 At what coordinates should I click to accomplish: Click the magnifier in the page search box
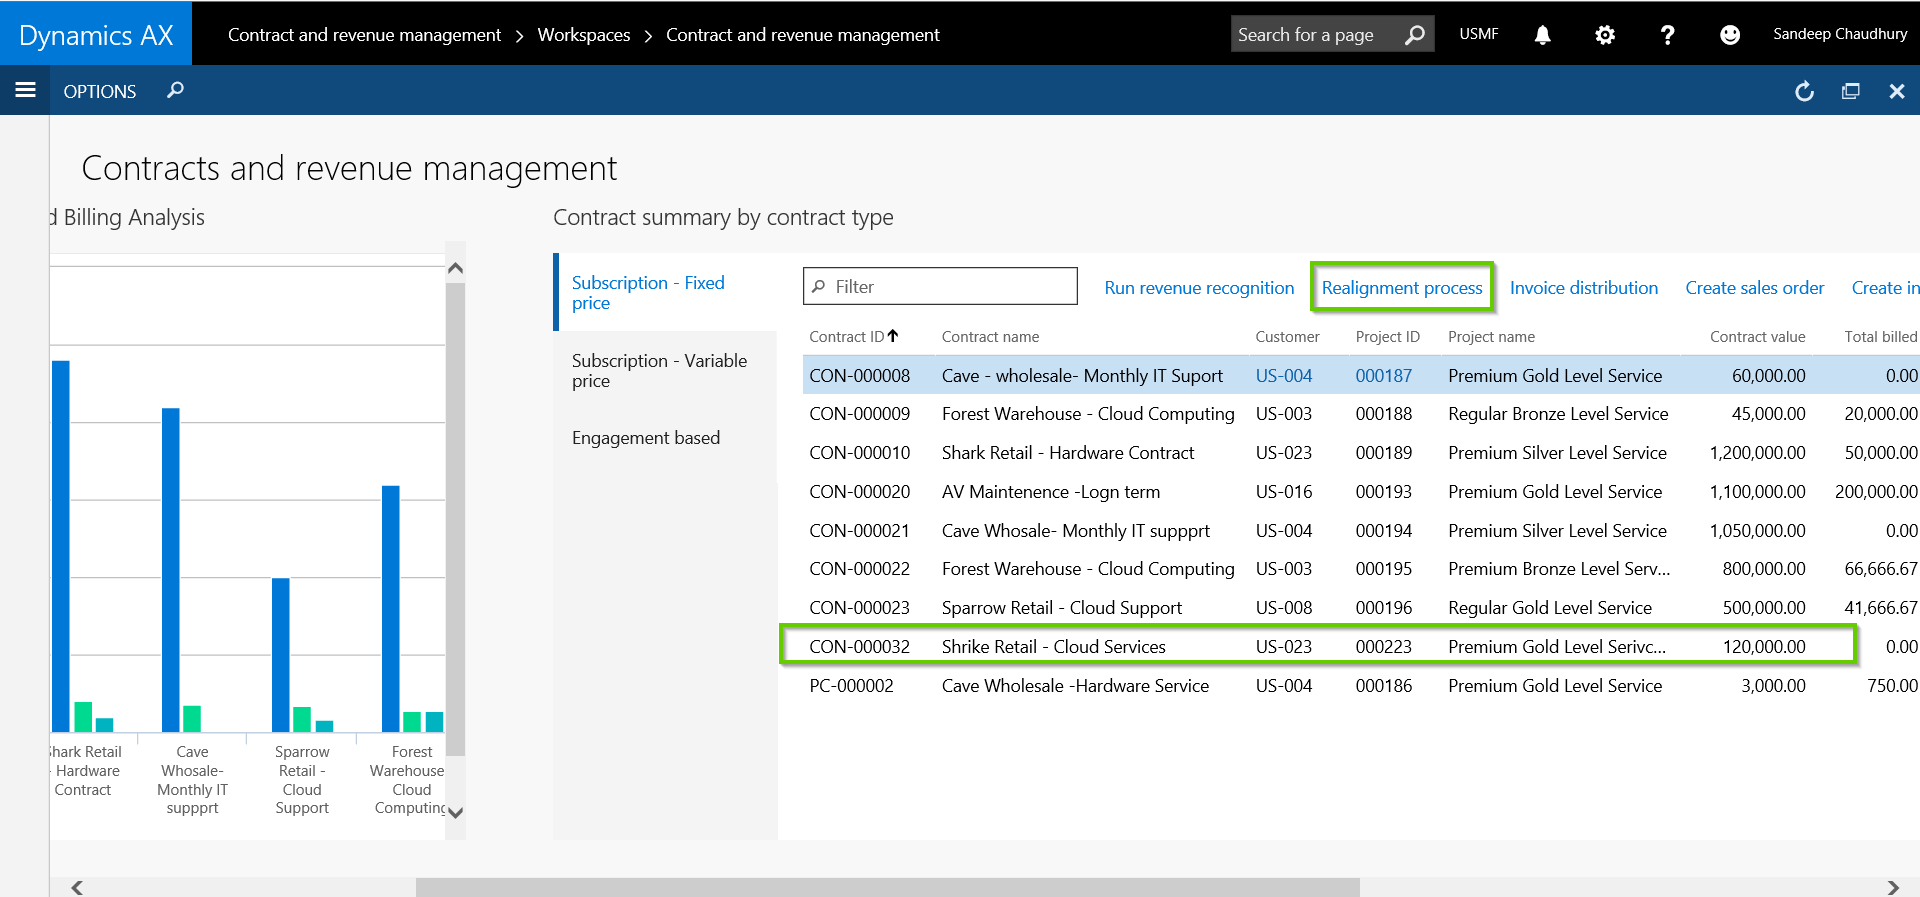[1414, 34]
